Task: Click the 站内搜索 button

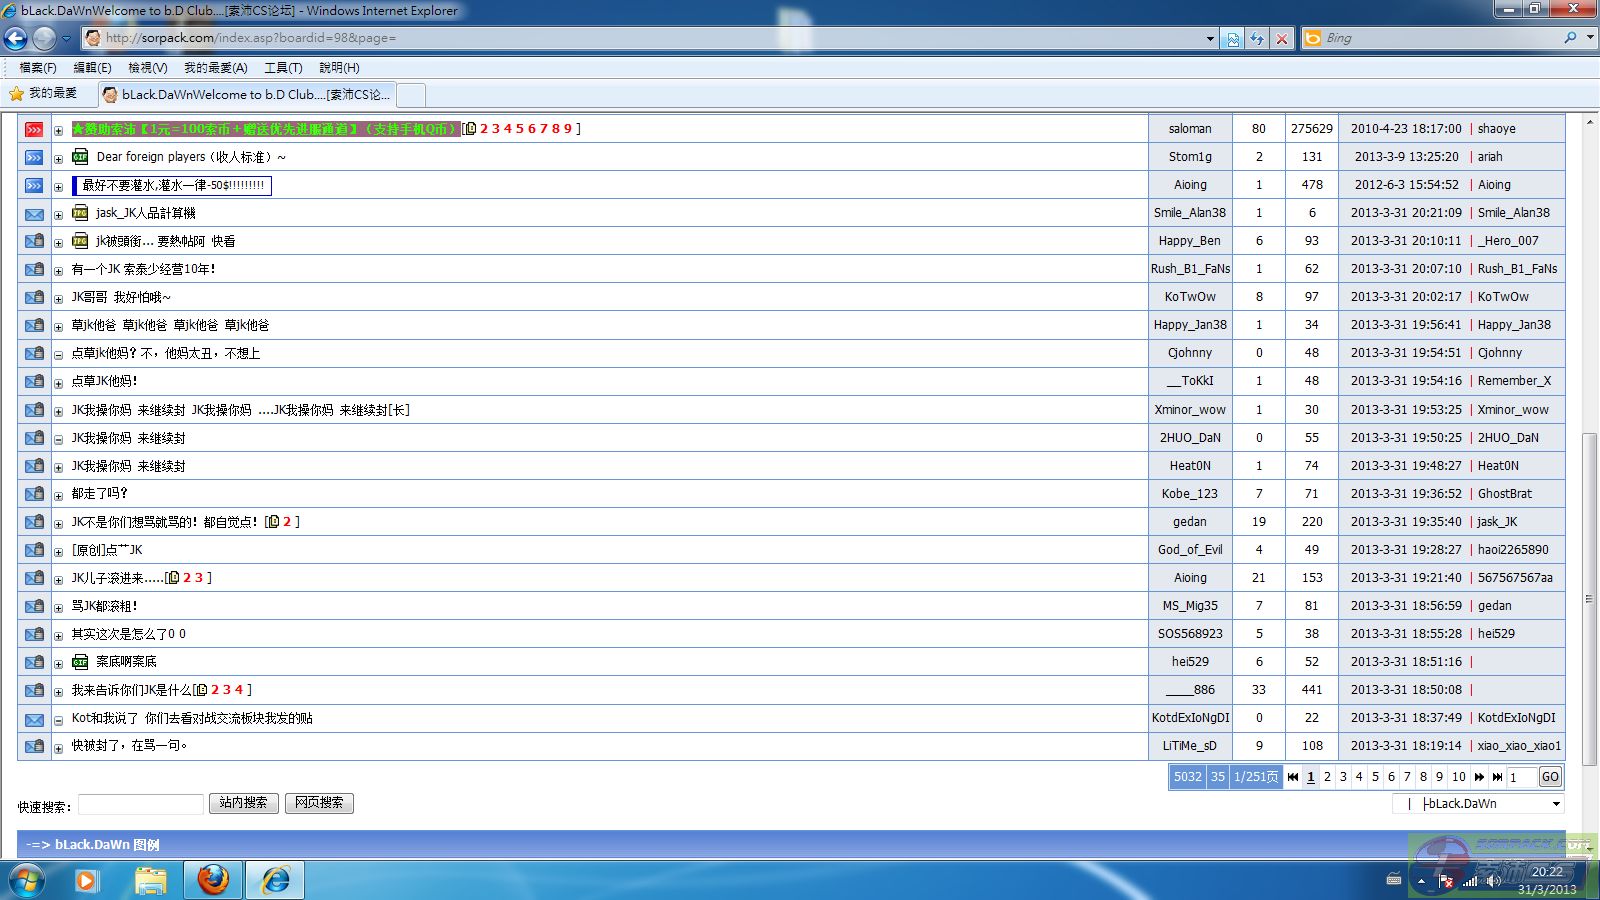Action: coord(243,803)
